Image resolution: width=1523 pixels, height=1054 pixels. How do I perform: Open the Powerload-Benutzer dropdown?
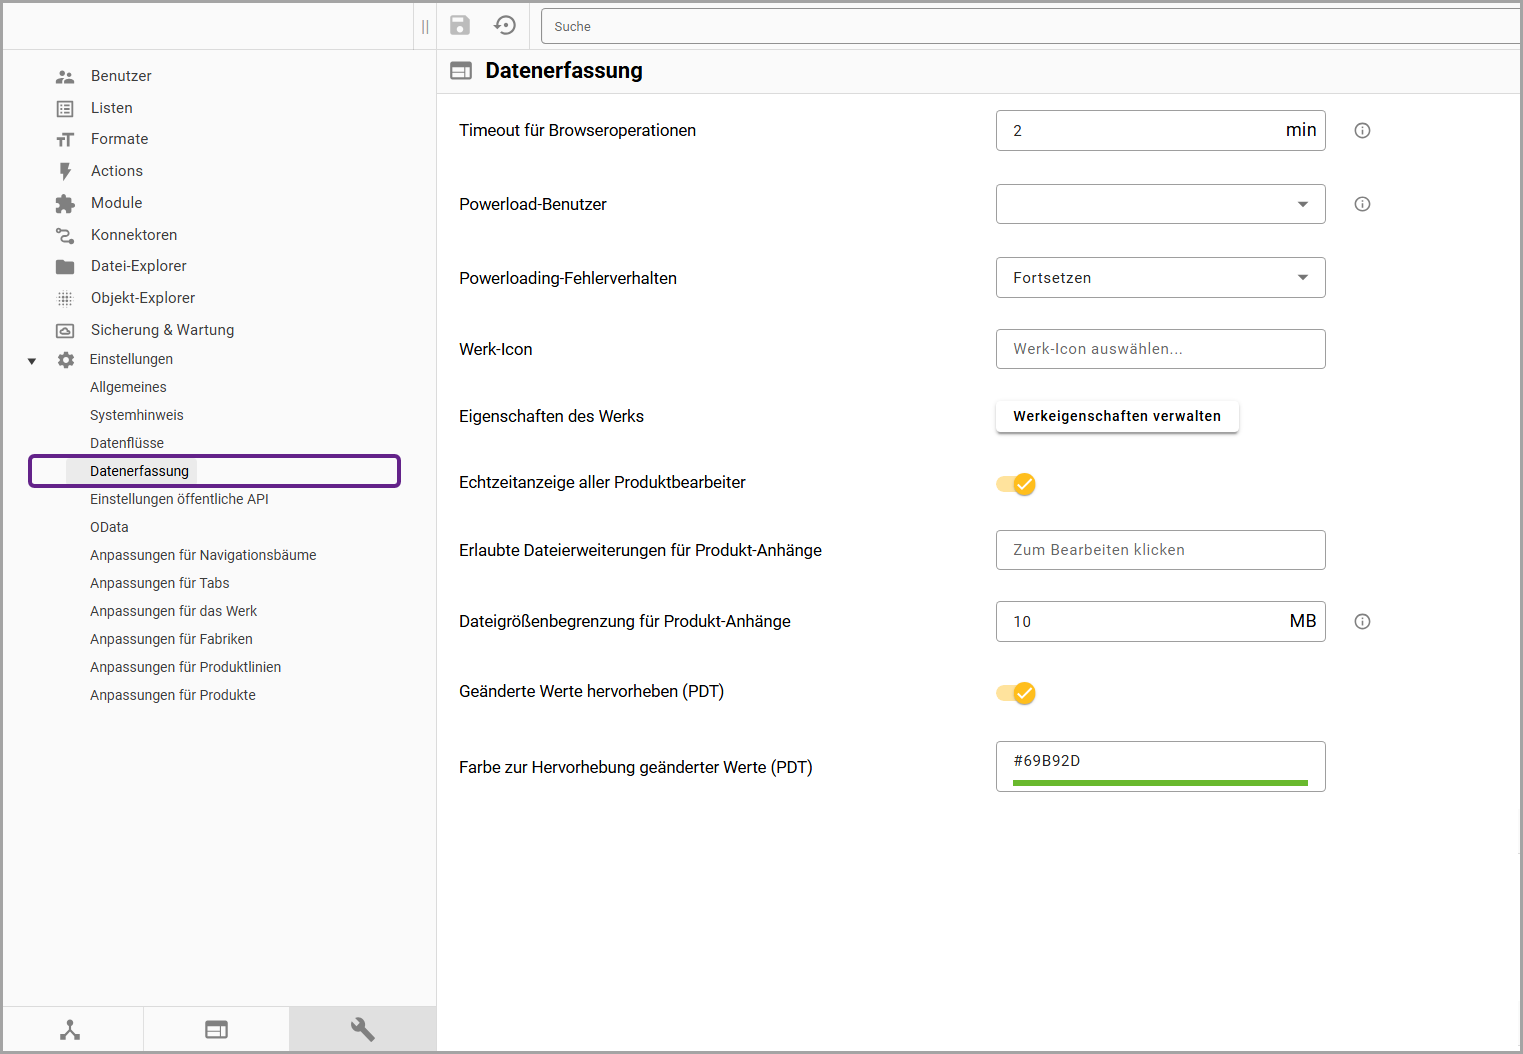(1160, 204)
